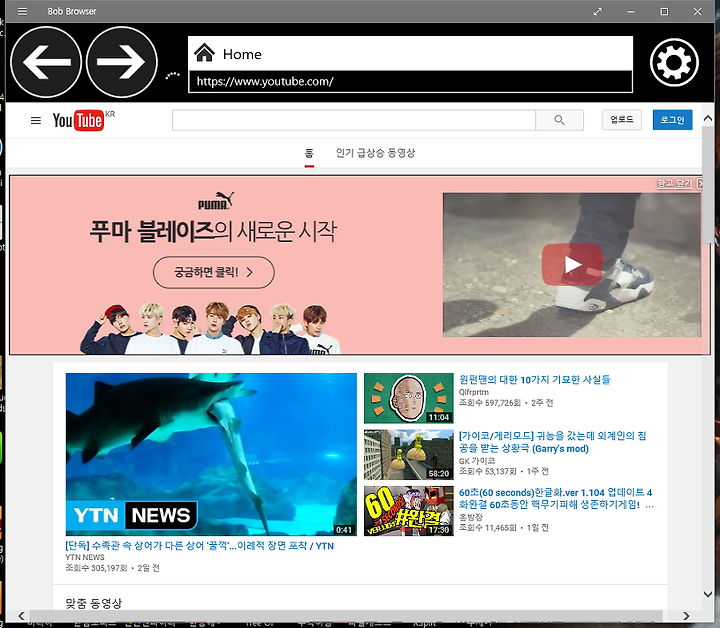Toggle full-screen expand arrows in title bar
Viewport: 720px width, 628px height.
(x=598, y=11)
